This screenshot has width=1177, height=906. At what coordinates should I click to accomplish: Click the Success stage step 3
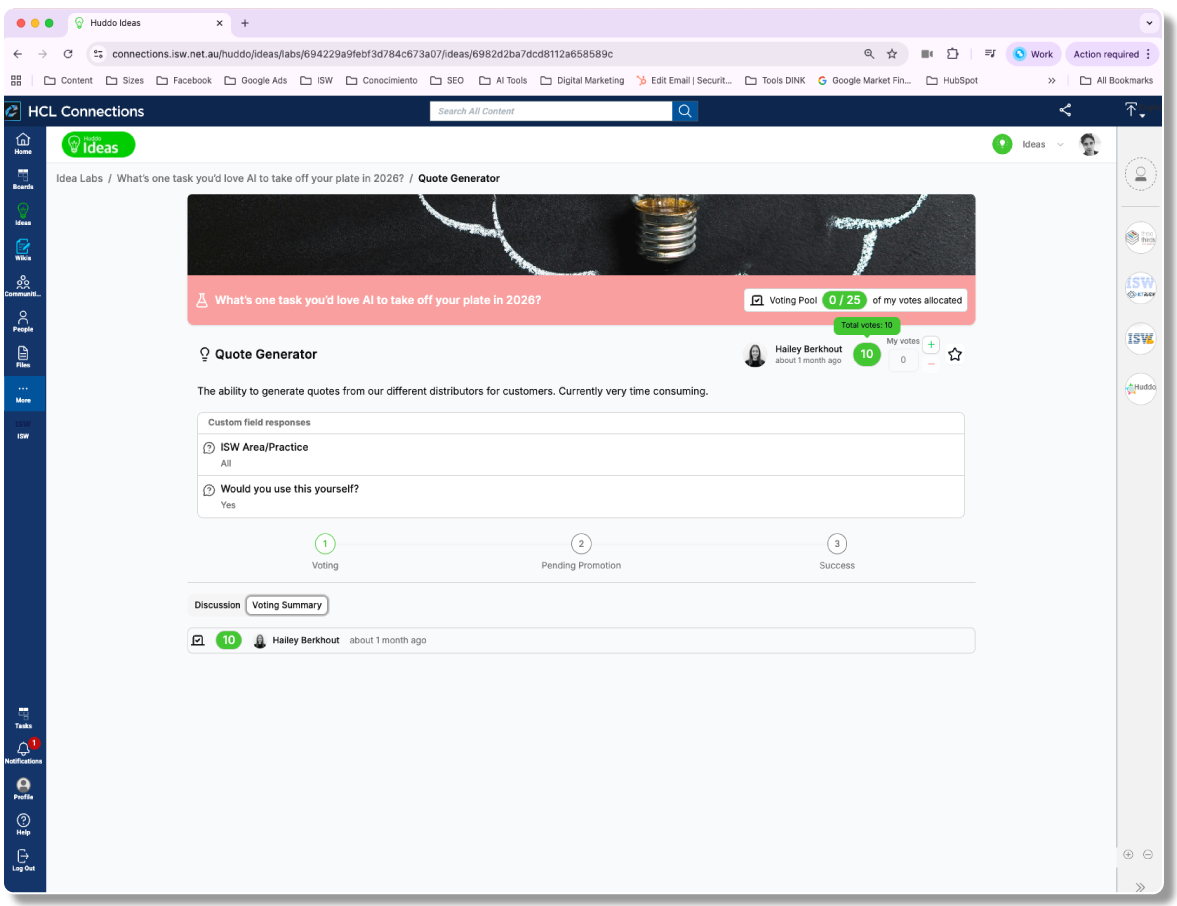click(837, 544)
